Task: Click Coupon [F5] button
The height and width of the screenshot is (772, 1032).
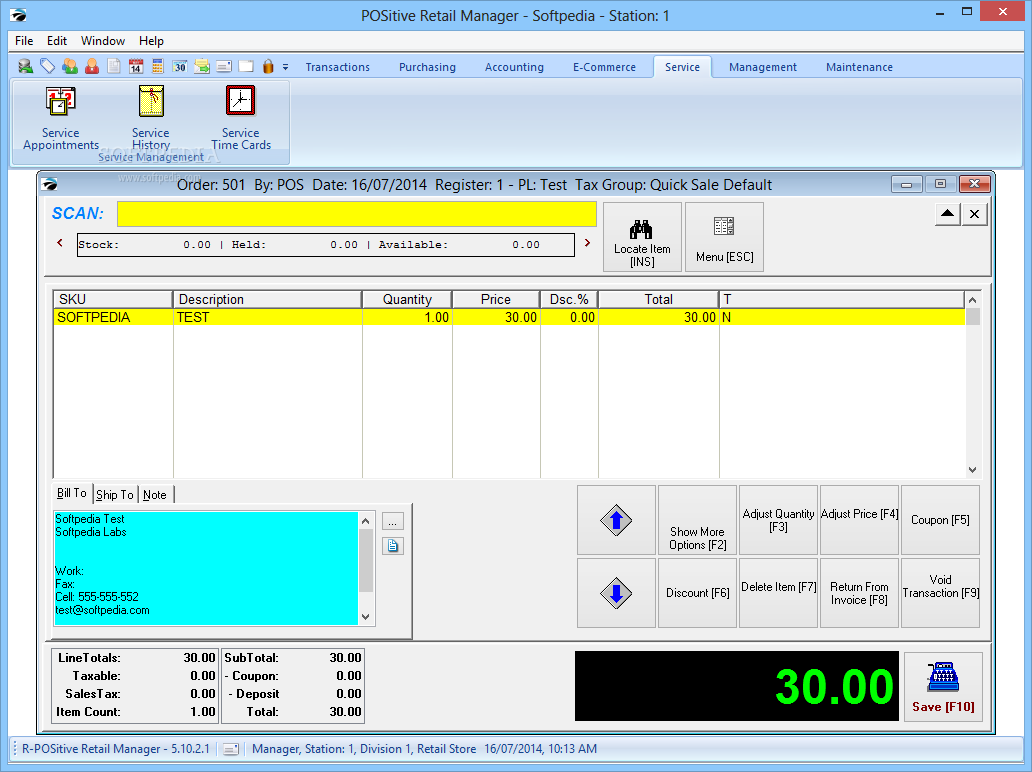Action: click(941, 520)
